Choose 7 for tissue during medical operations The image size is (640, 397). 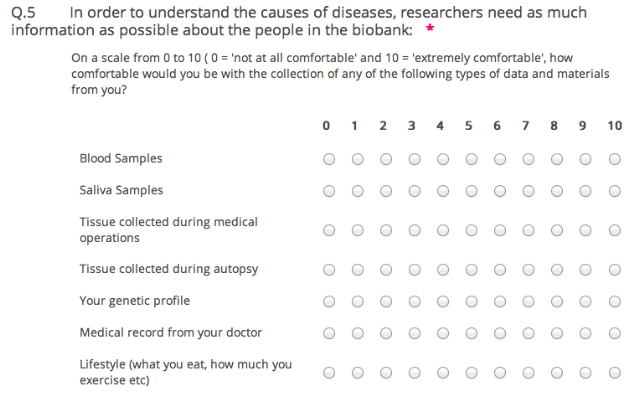pyautogui.click(x=528, y=231)
